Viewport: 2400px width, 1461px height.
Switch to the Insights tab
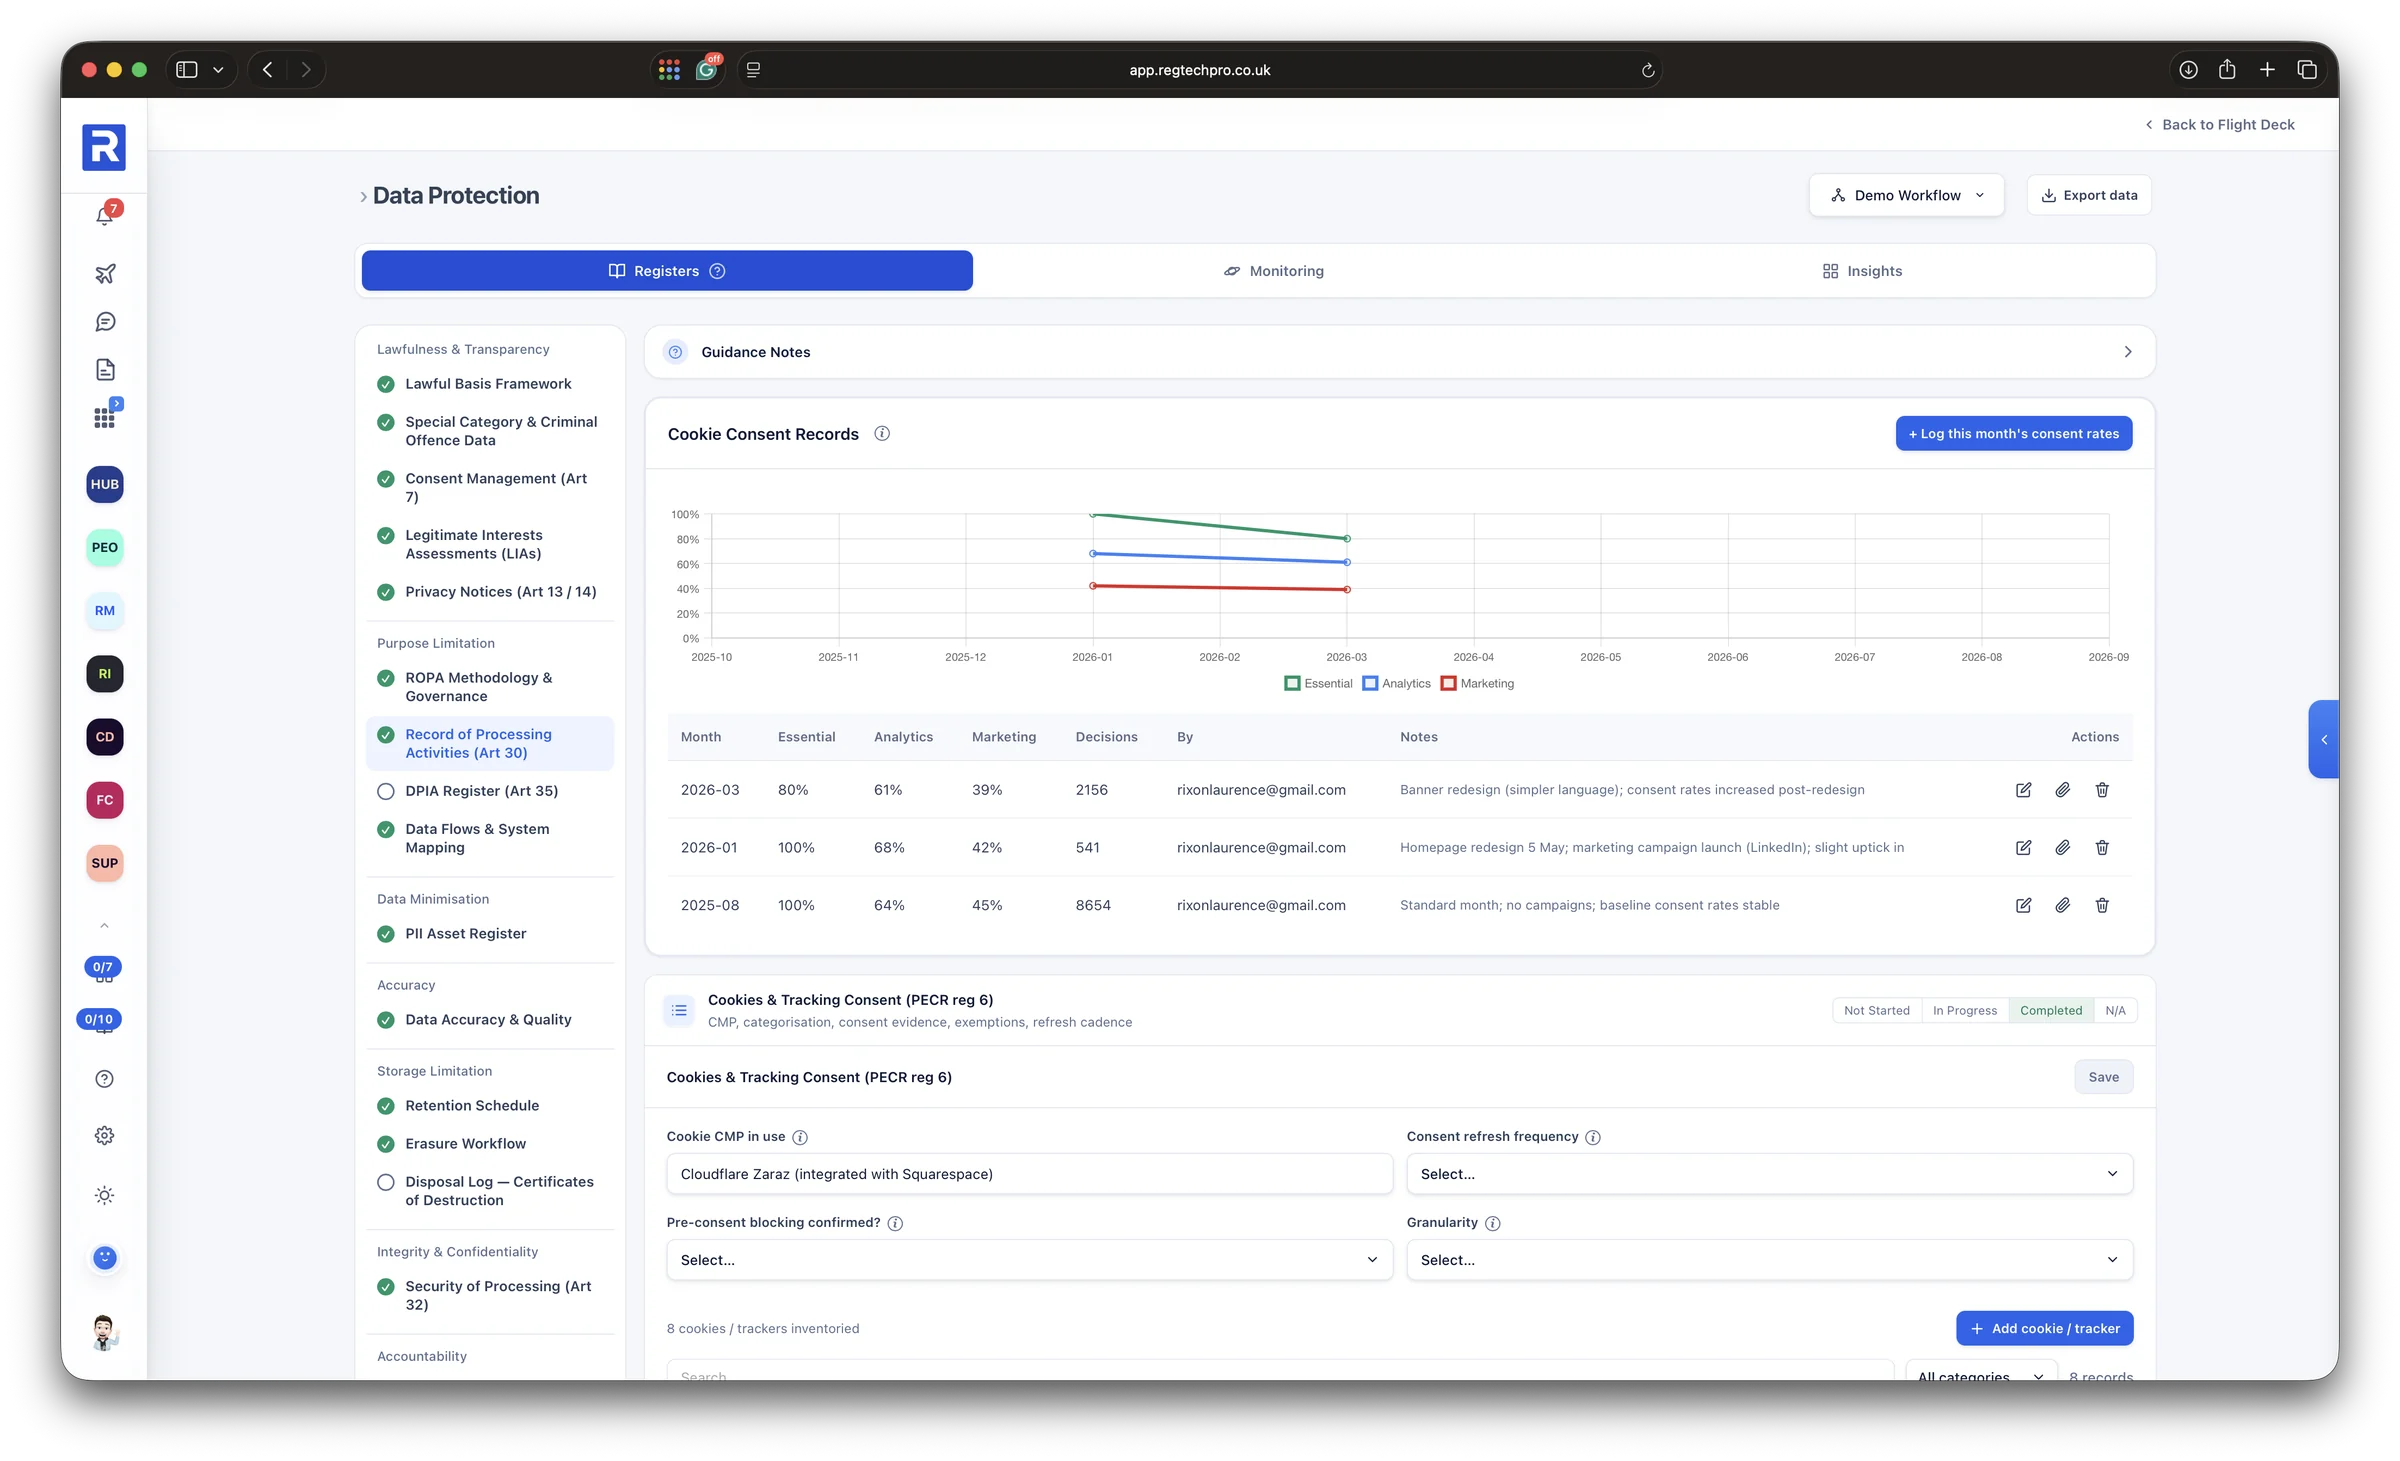coord(1862,271)
